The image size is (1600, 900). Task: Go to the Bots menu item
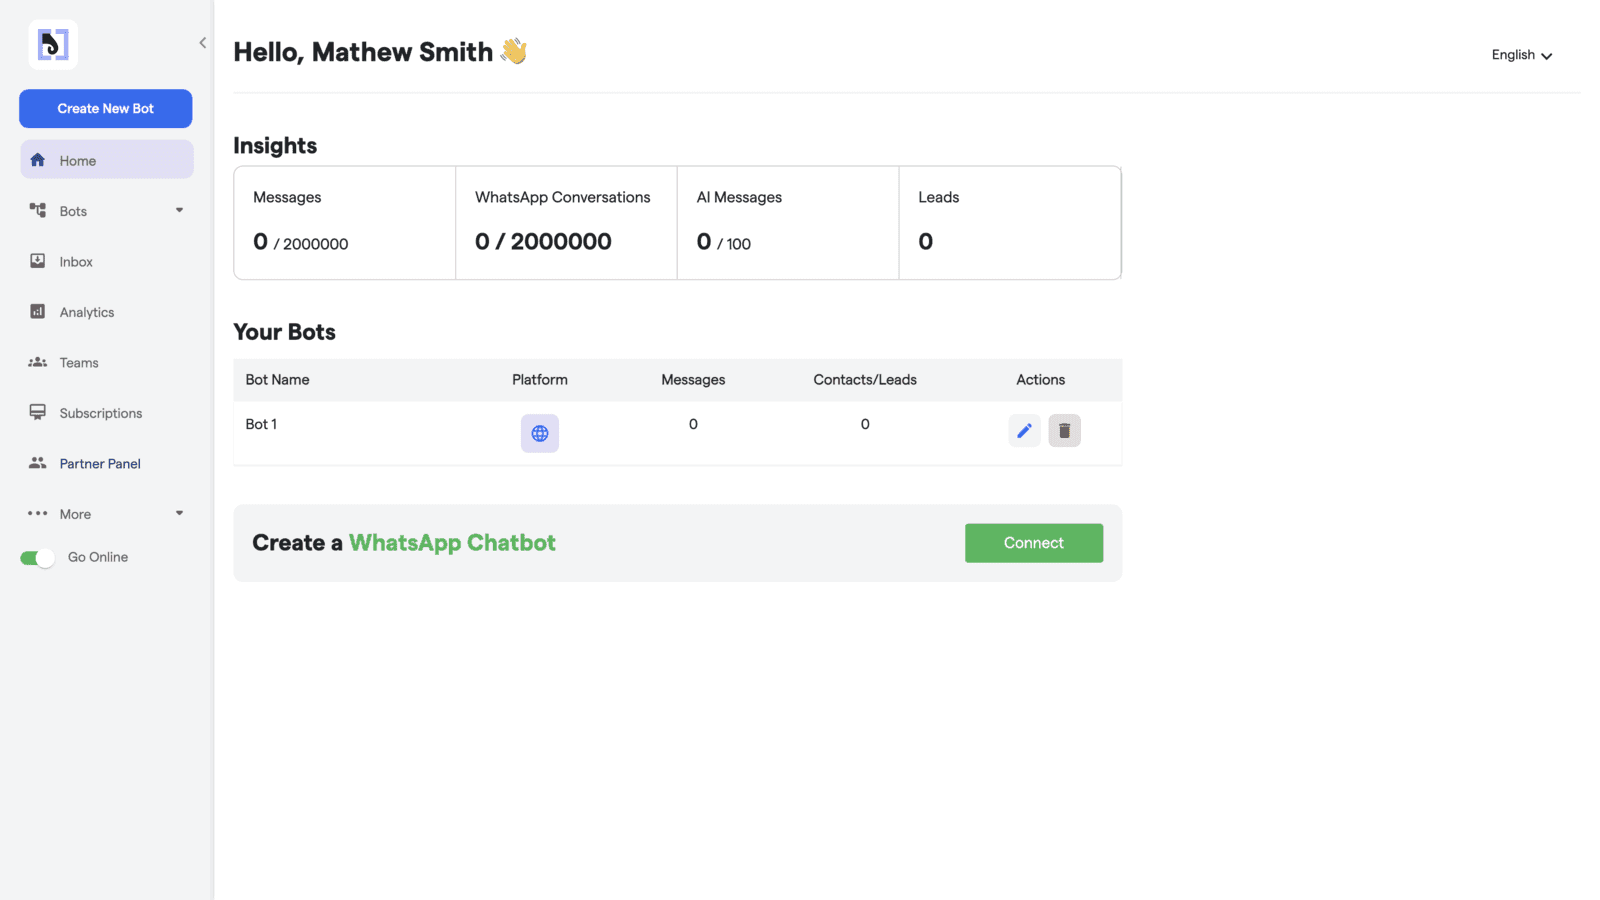(x=73, y=211)
